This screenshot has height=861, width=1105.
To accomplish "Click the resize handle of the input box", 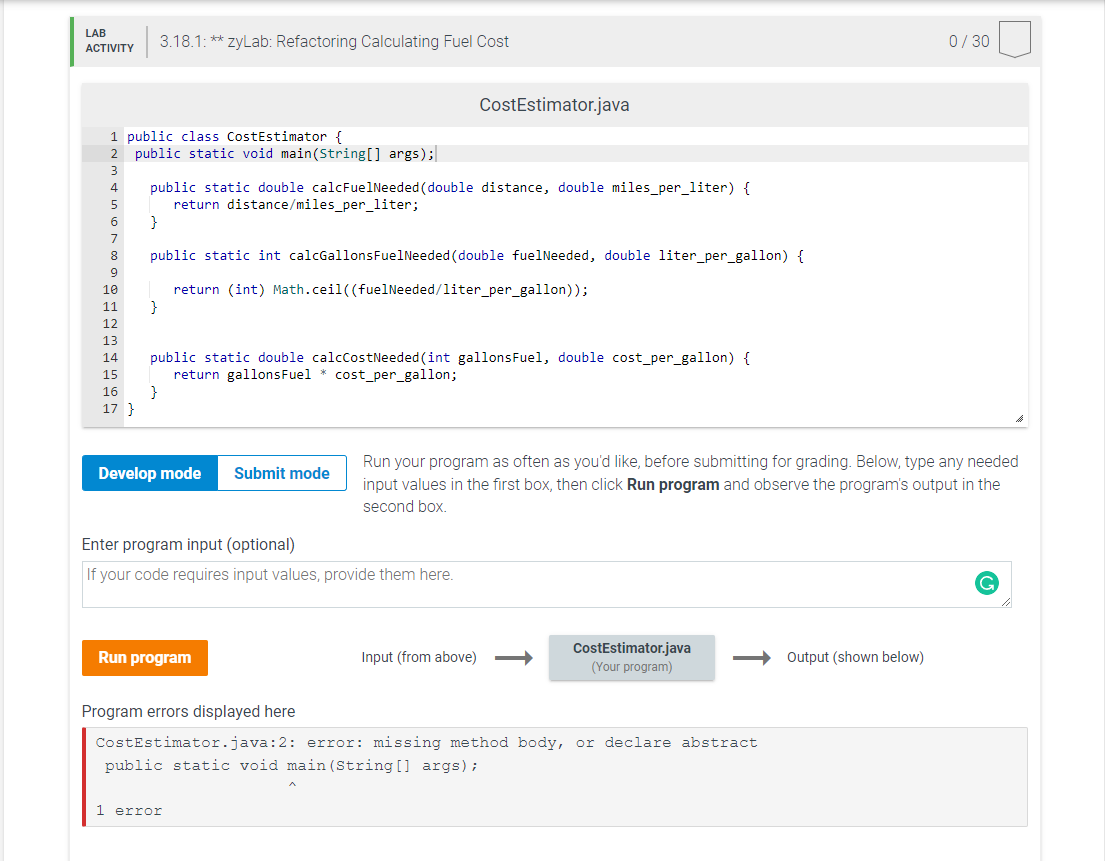I will (1003, 600).
